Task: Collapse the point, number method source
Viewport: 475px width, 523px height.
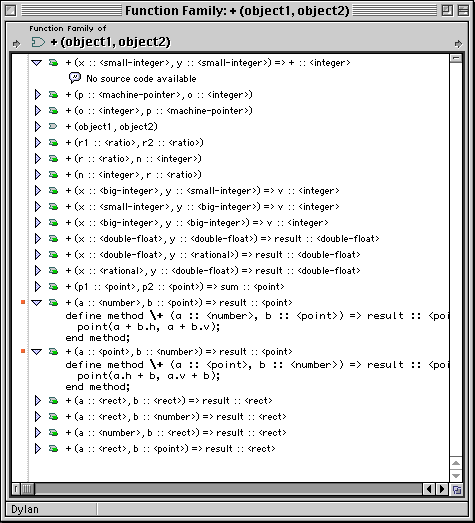Action: (x=37, y=352)
